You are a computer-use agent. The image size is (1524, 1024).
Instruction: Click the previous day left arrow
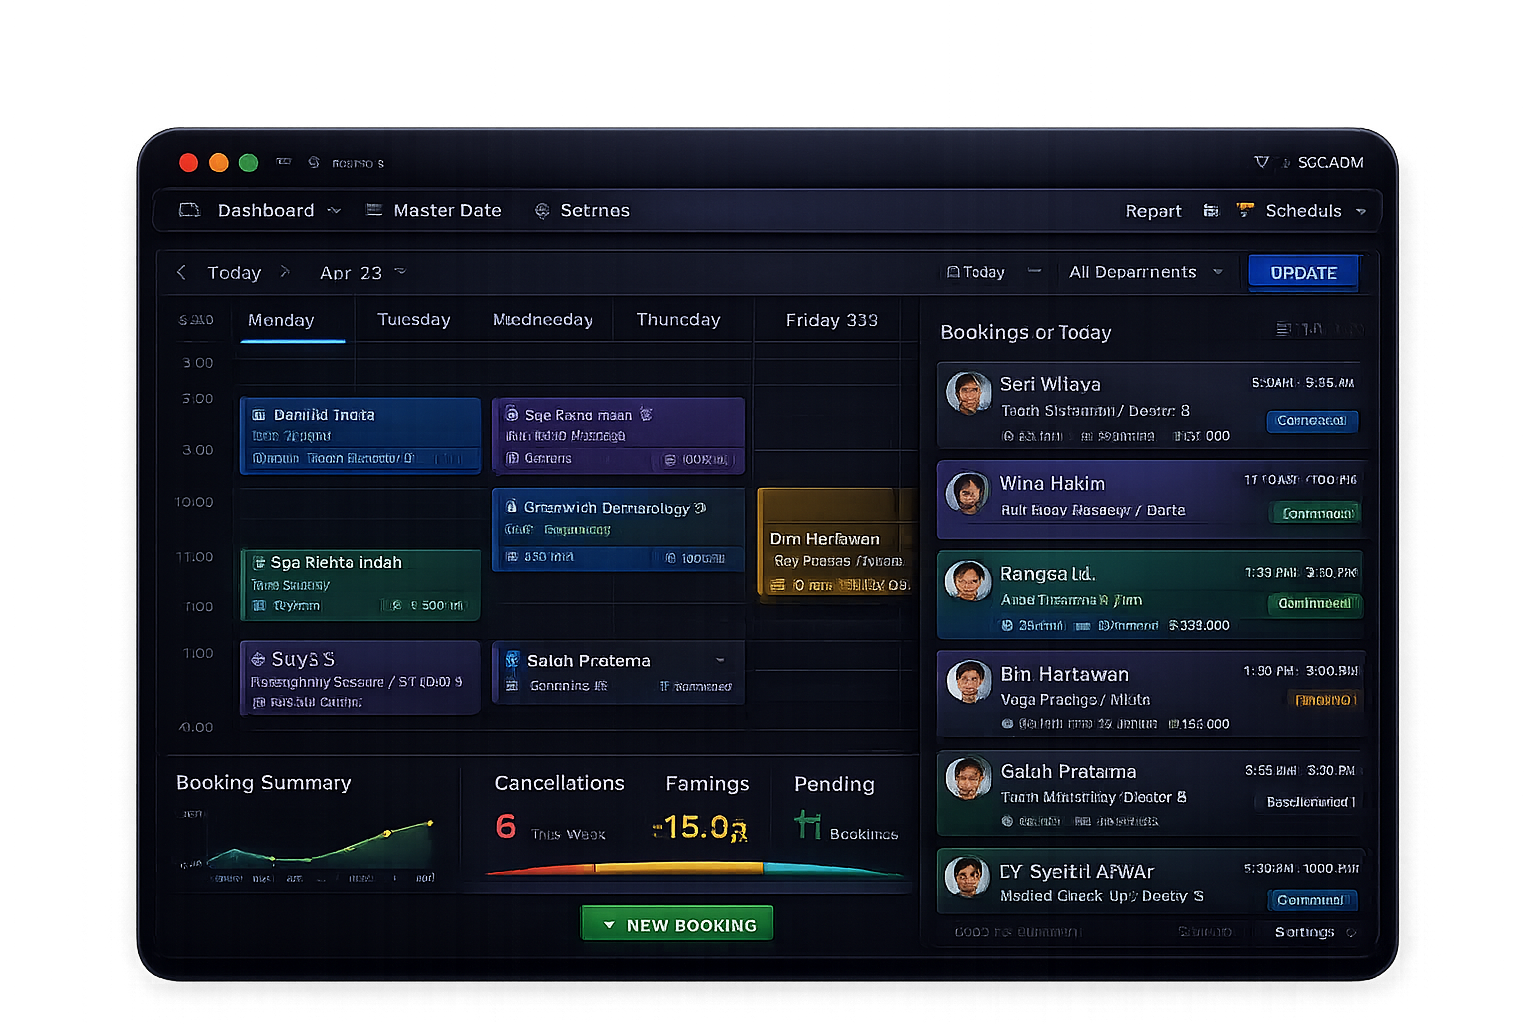click(181, 272)
